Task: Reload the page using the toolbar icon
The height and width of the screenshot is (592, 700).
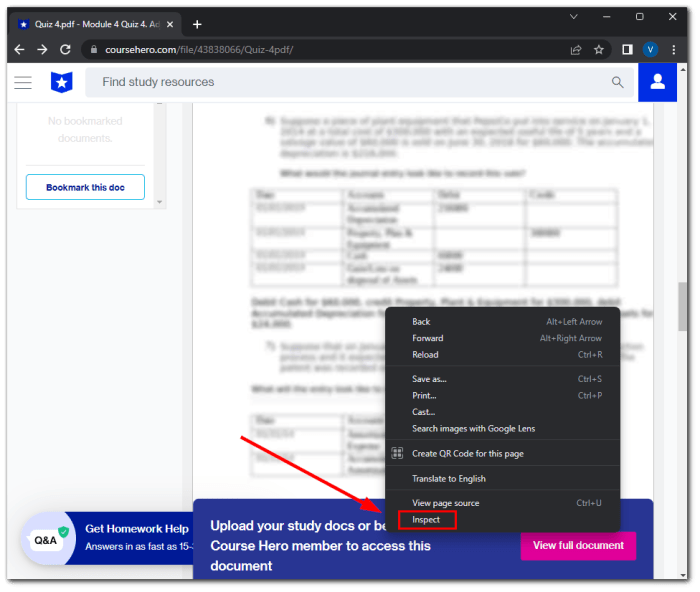Action: coord(66,50)
